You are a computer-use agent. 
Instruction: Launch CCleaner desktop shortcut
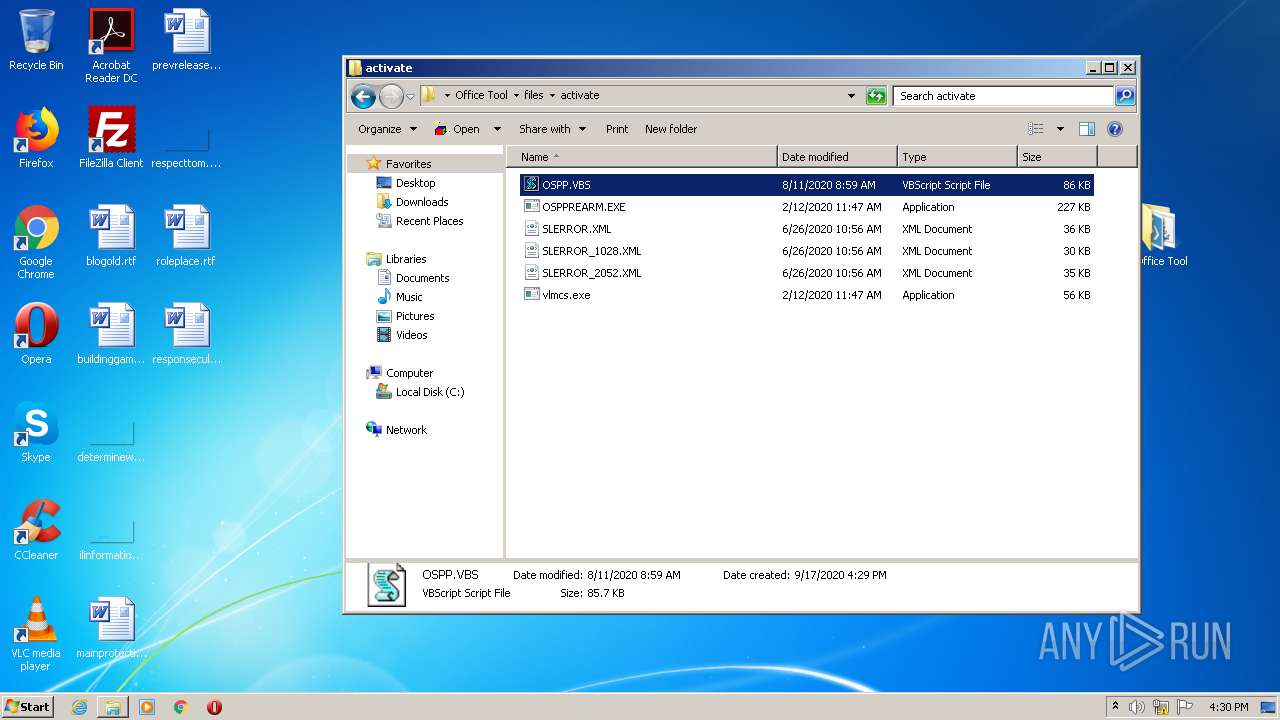(36, 530)
